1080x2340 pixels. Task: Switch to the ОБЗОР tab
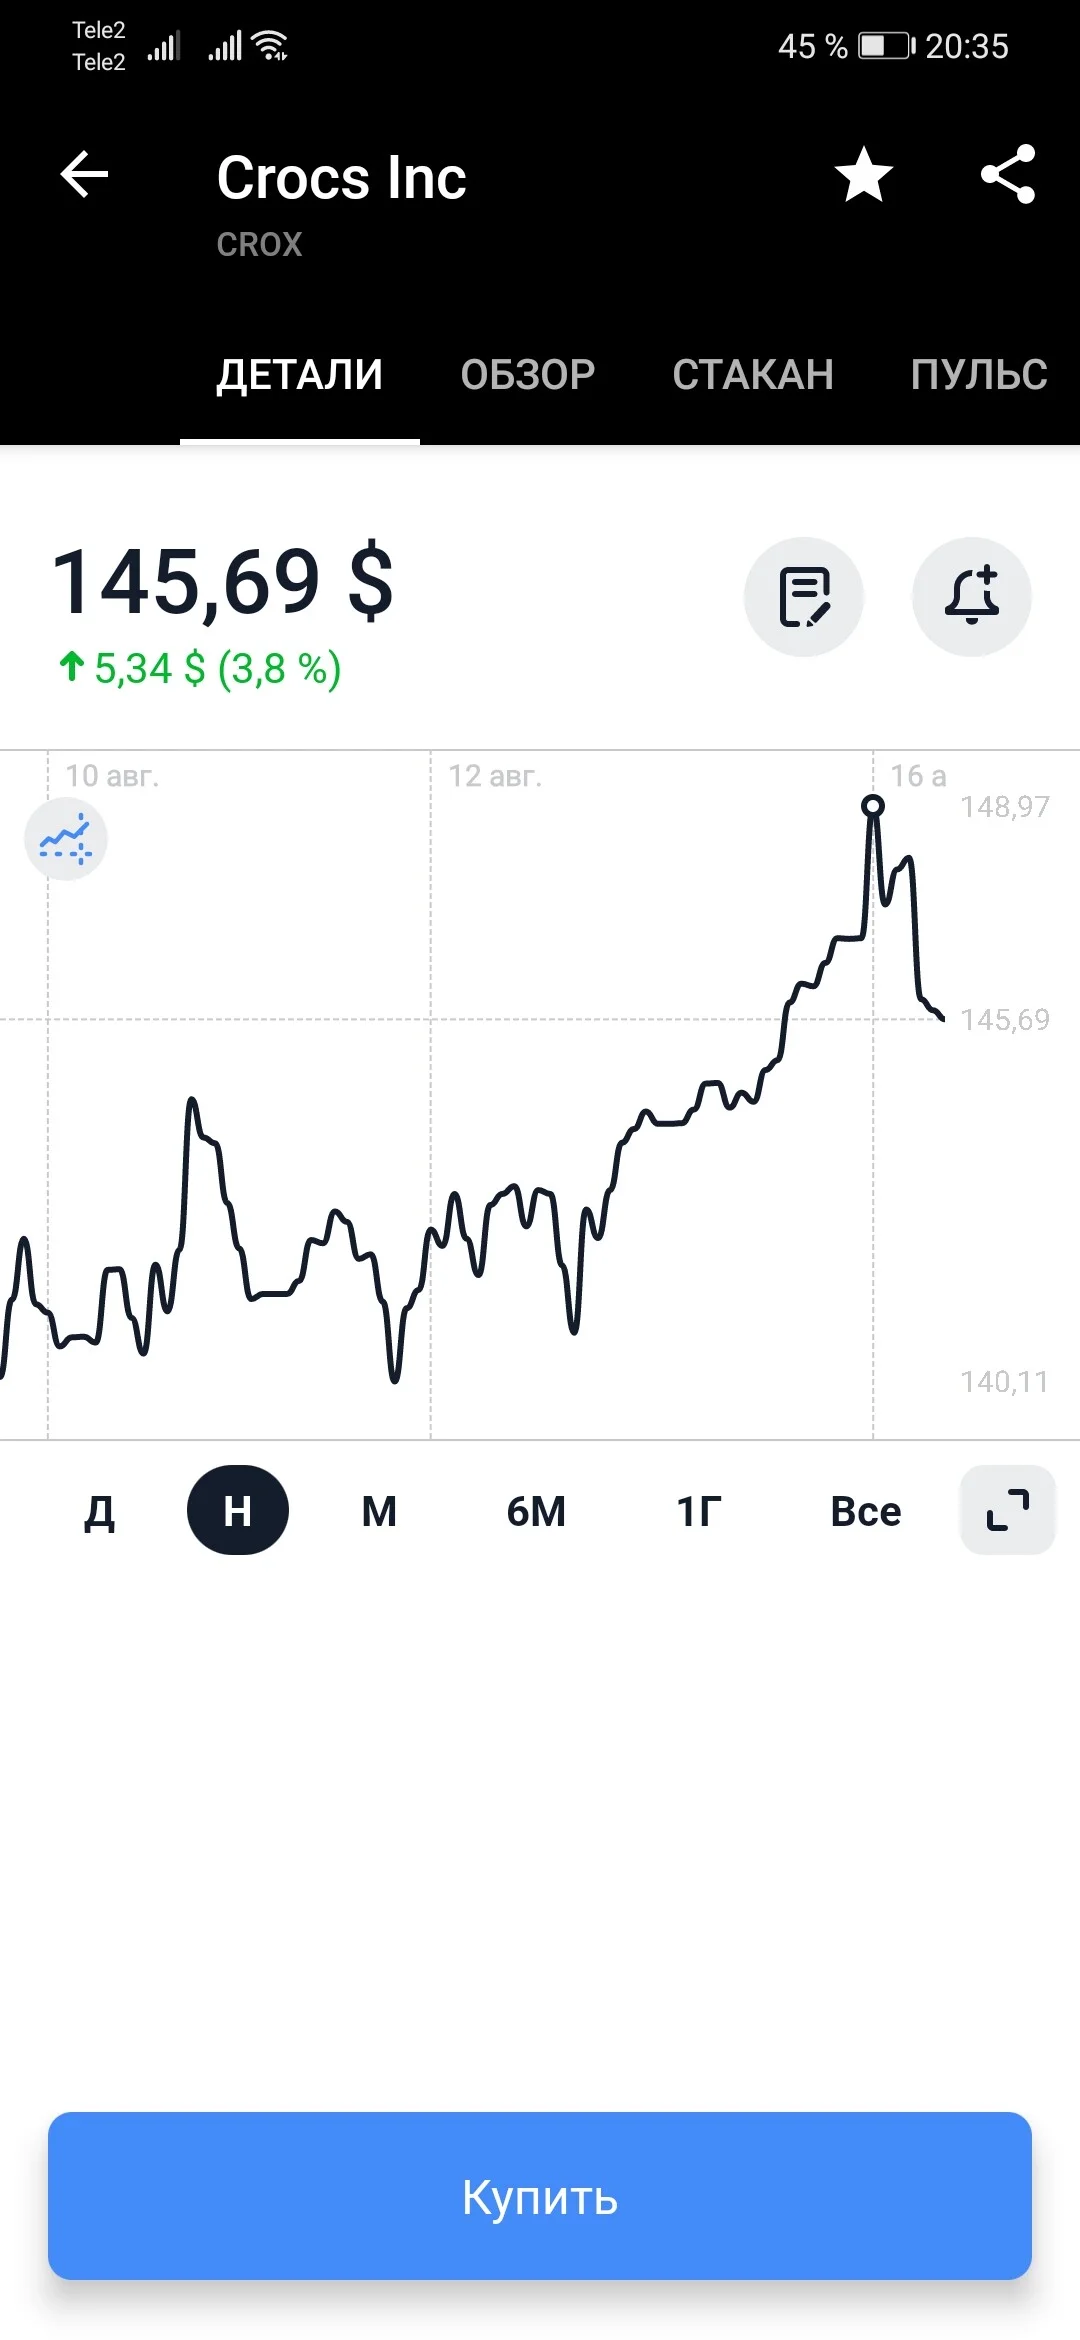pos(528,375)
